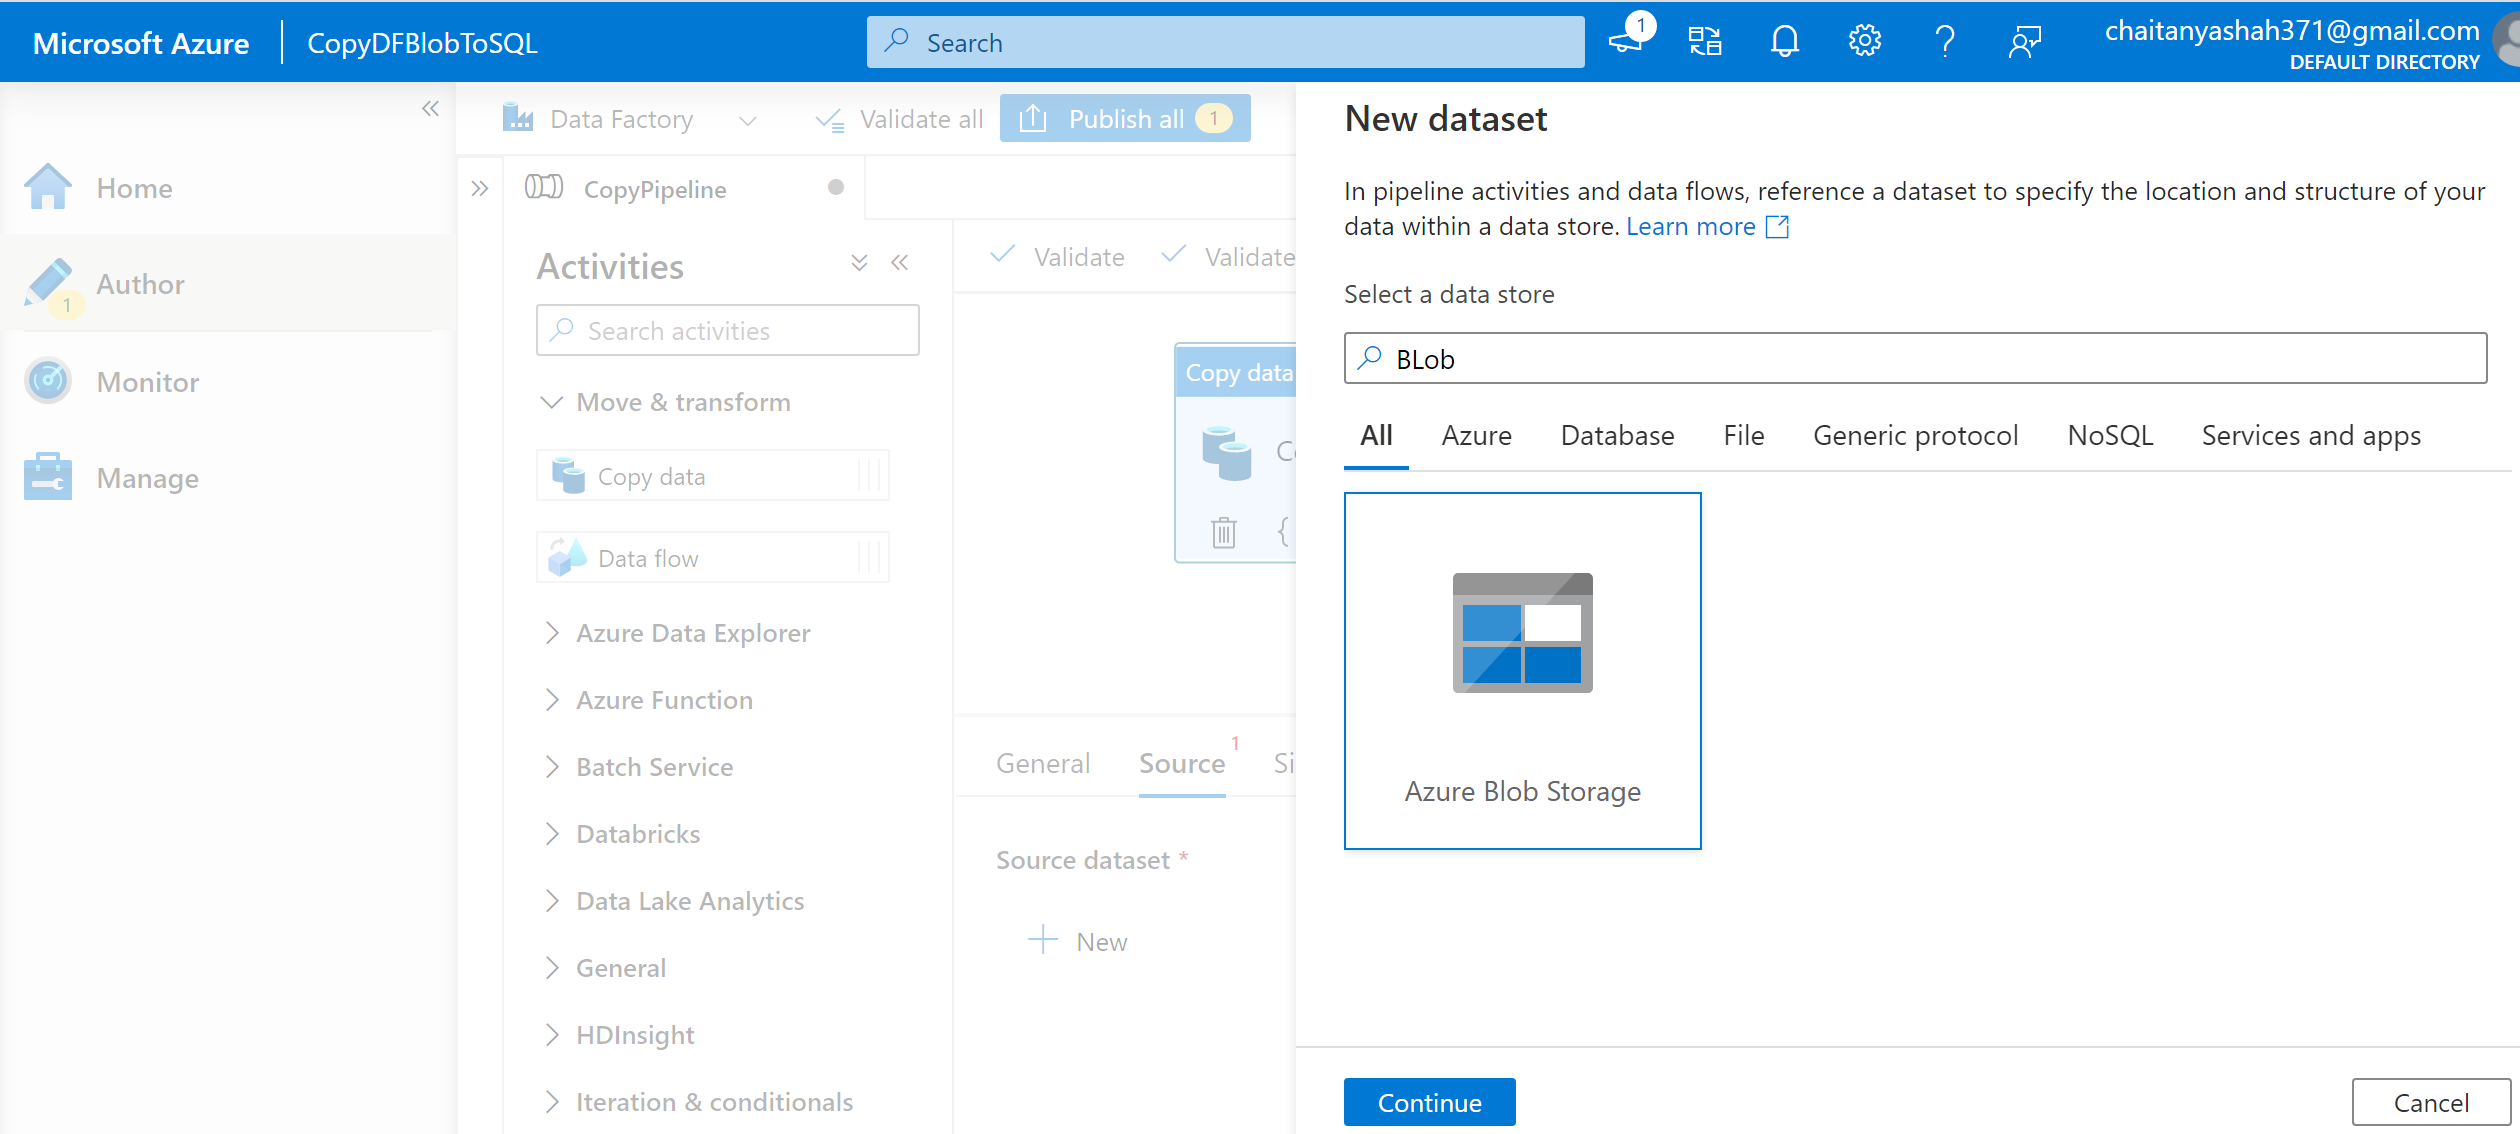Switch to the NoSQL tab
The image size is (2520, 1134).
pyautogui.click(x=2110, y=436)
